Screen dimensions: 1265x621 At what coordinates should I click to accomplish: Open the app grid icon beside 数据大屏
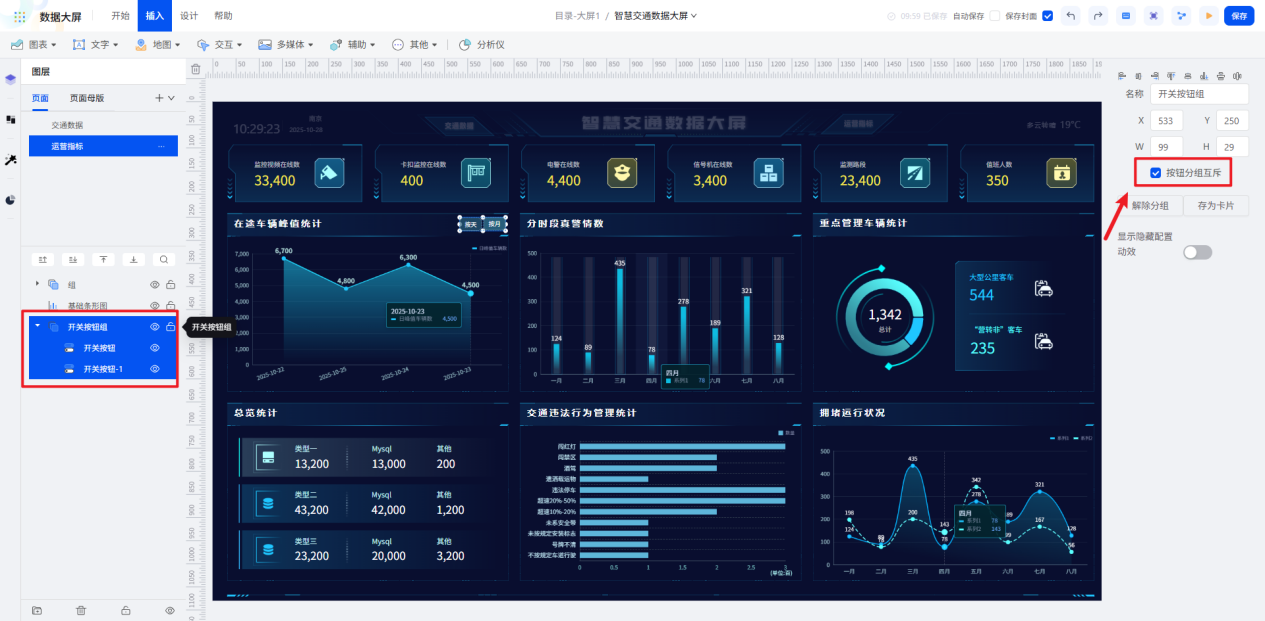(x=20, y=16)
